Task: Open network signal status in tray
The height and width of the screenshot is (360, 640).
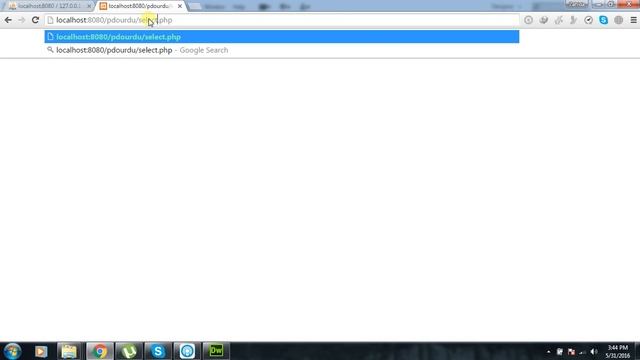Action: coord(582,352)
